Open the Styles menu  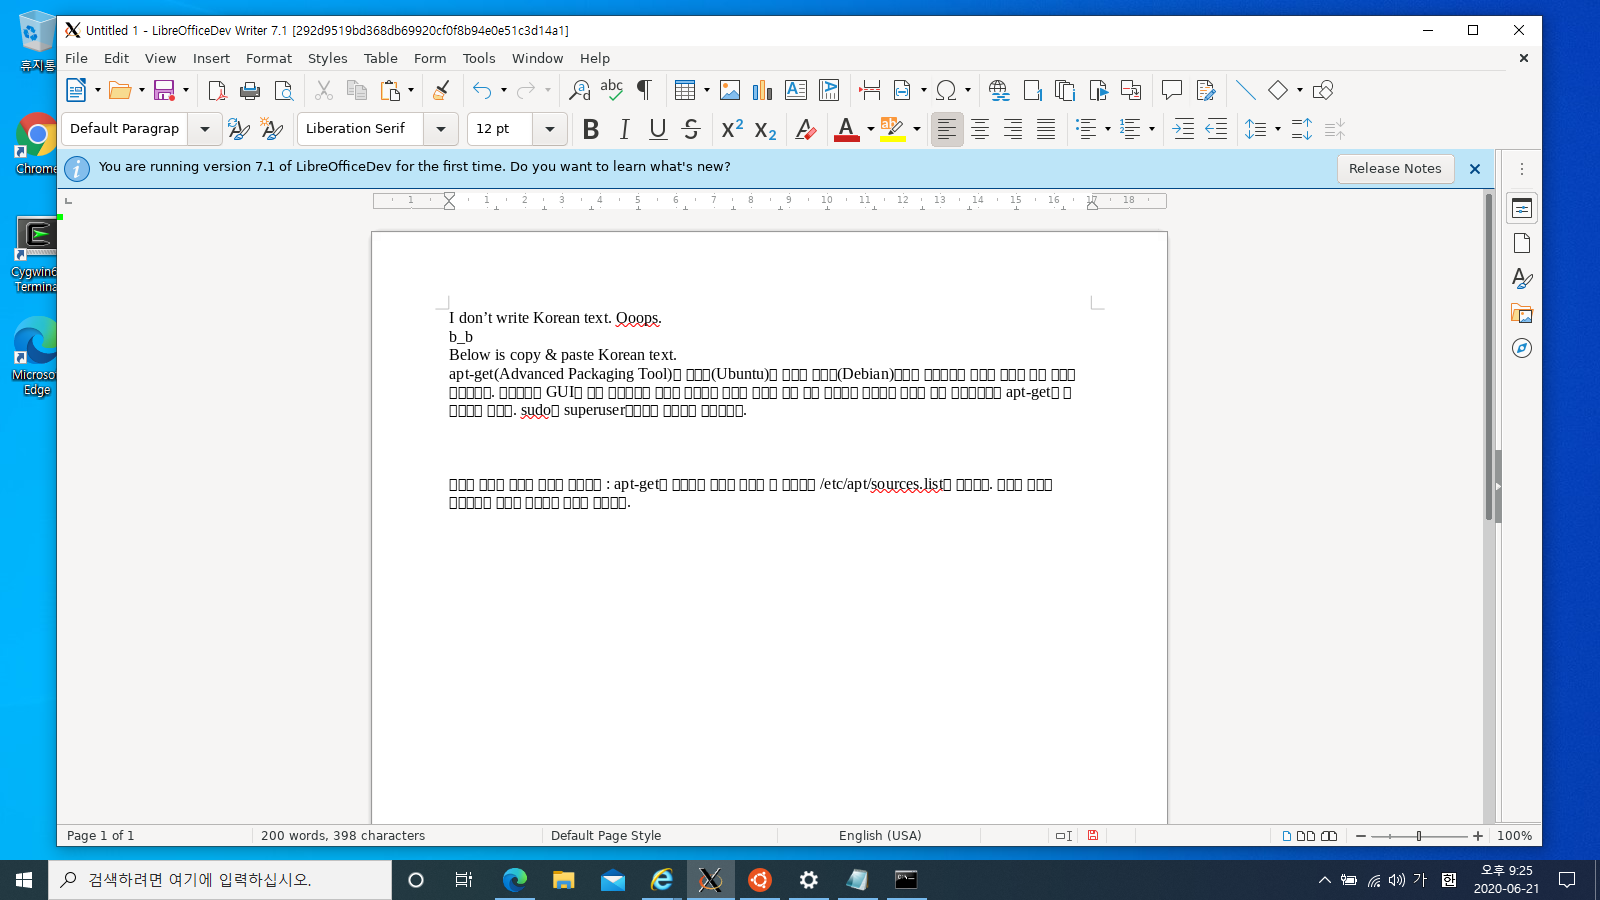pos(327,58)
